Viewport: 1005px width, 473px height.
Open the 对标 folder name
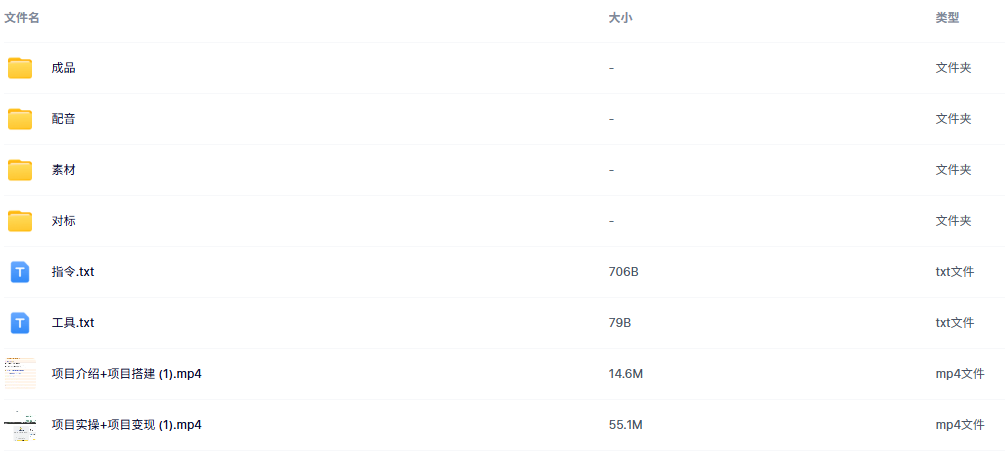[x=64, y=221]
